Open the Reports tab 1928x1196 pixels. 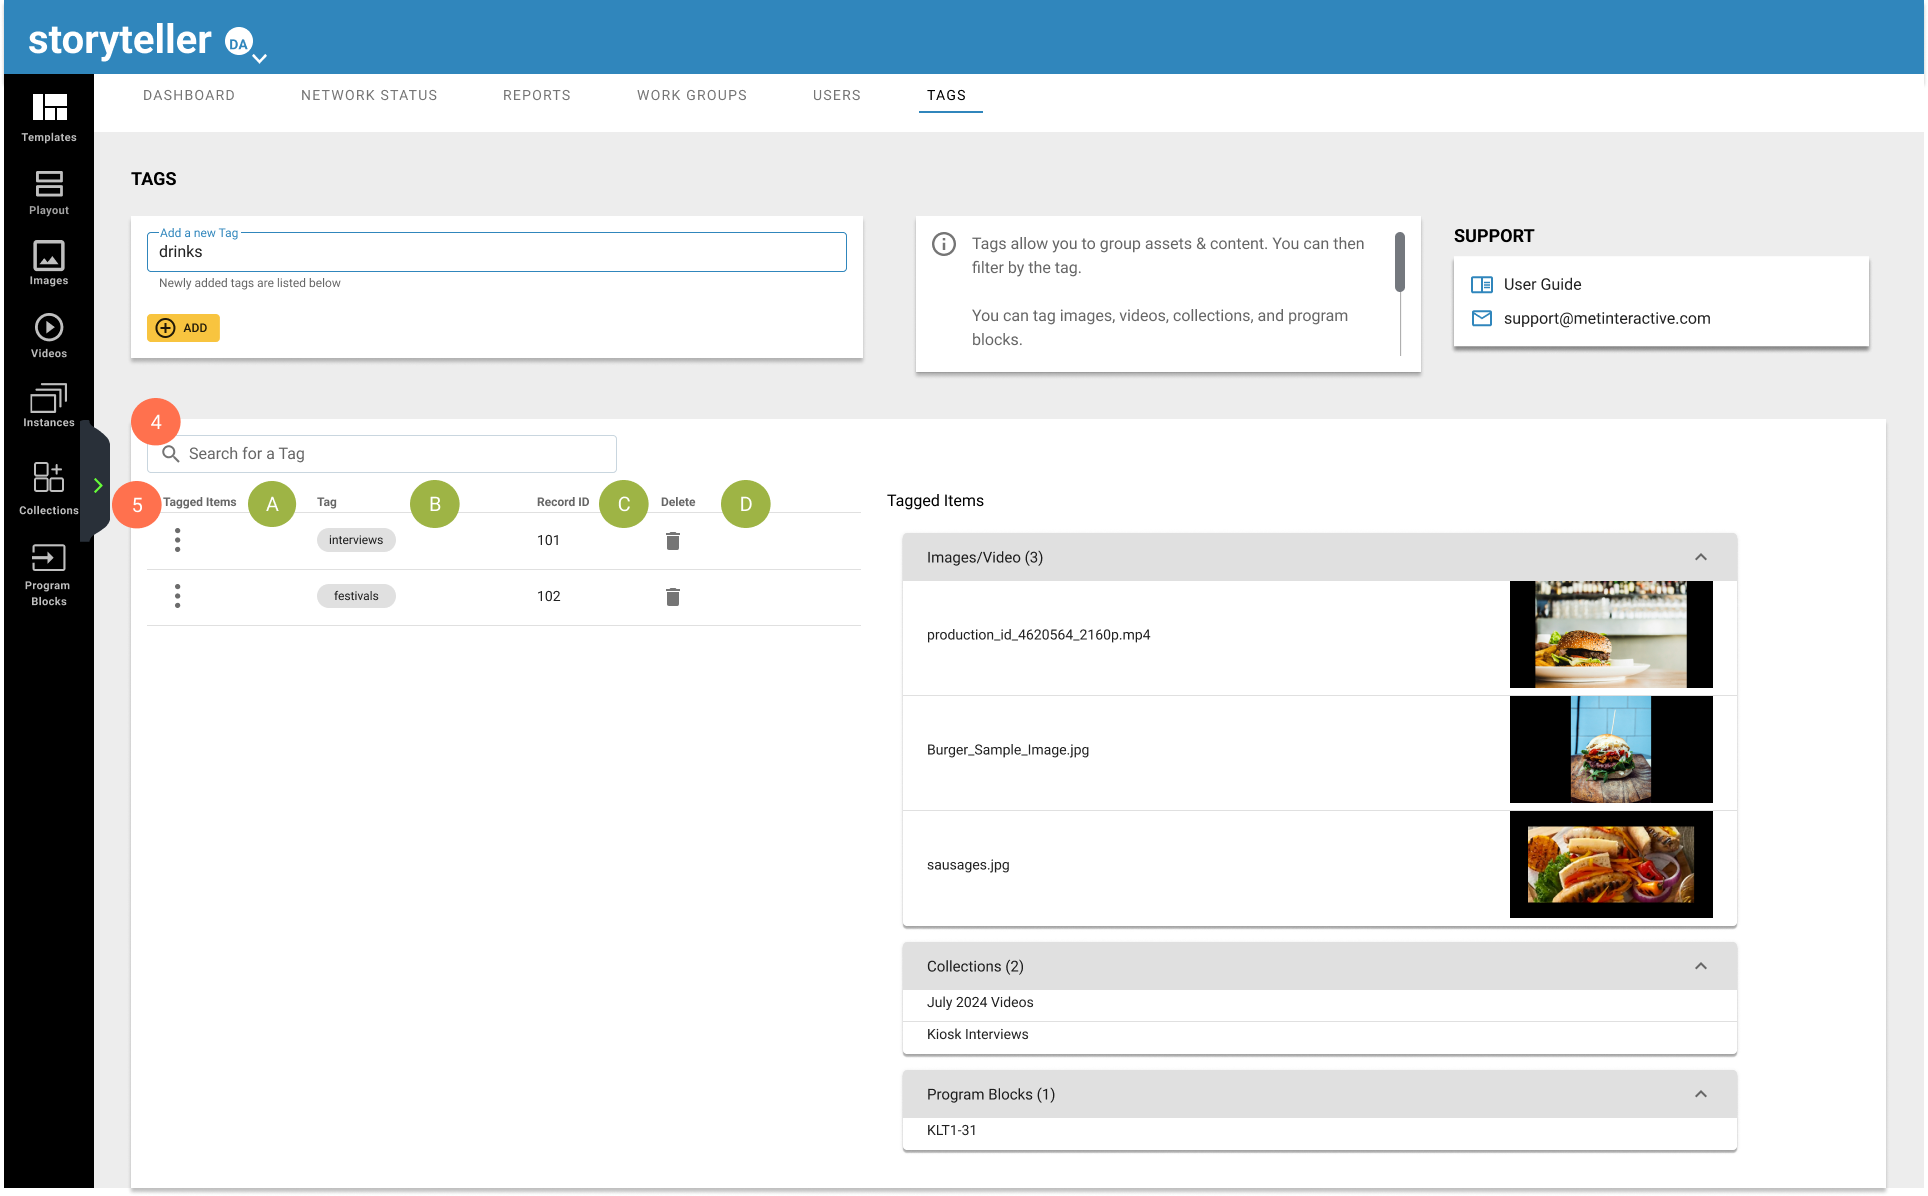tap(537, 95)
